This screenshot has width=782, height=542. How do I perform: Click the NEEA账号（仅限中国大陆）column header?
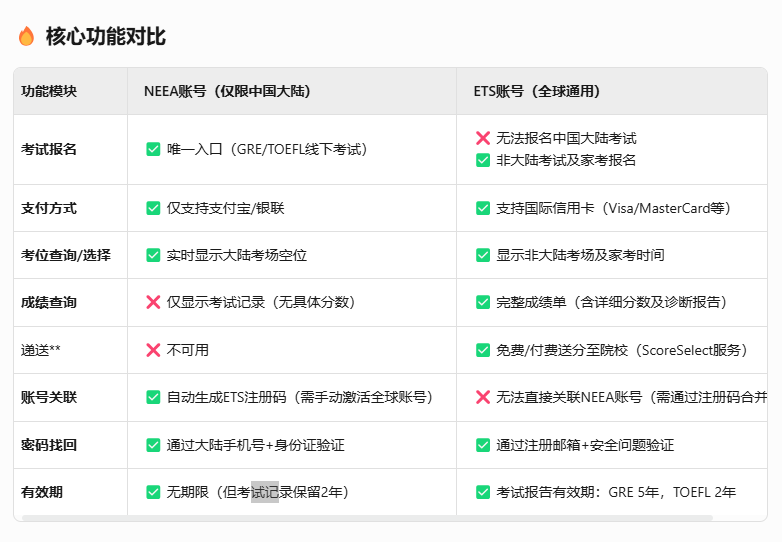coord(227,91)
